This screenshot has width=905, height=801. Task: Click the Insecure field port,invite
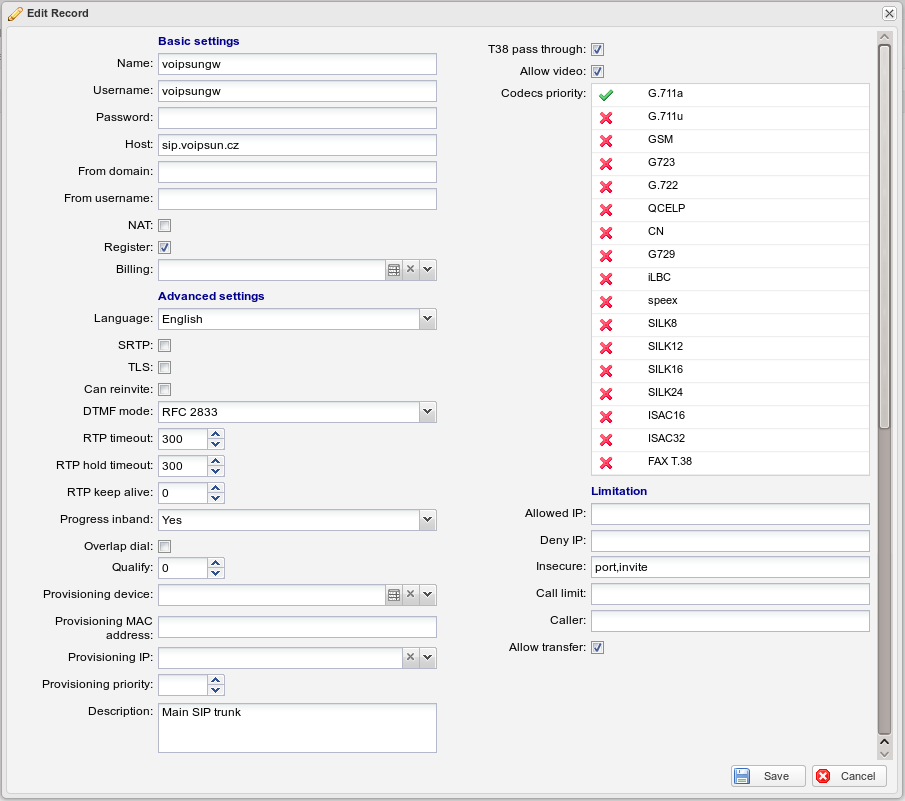(x=730, y=567)
